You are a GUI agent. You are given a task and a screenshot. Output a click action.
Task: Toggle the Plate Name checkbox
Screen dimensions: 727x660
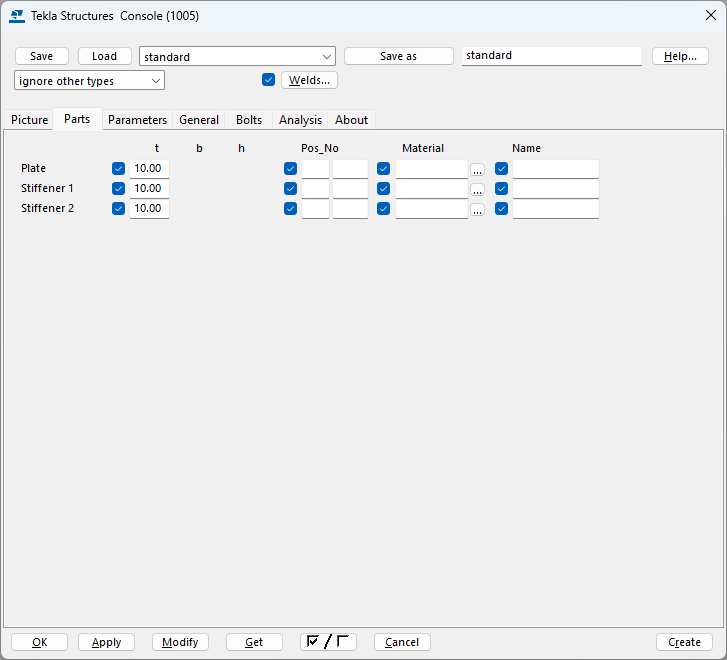[x=501, y=168]
